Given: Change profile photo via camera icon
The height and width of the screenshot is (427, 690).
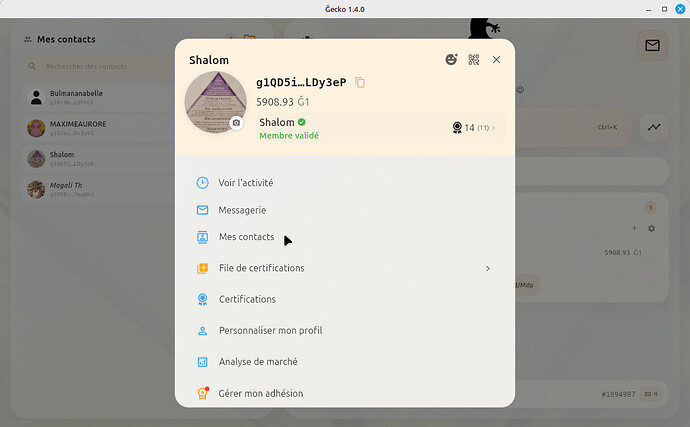Looking at the screenshot, I should pyautogui.click(x=236, y=122).
